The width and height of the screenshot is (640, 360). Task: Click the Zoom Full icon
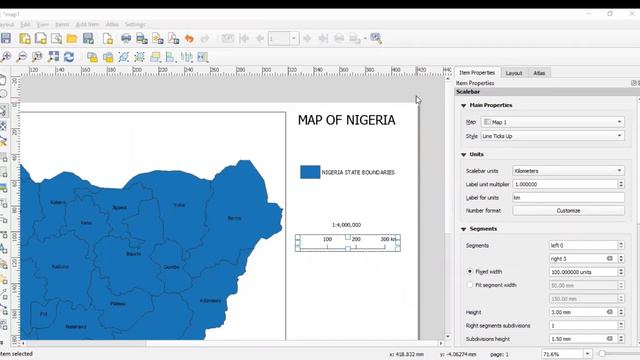point(53,57)
